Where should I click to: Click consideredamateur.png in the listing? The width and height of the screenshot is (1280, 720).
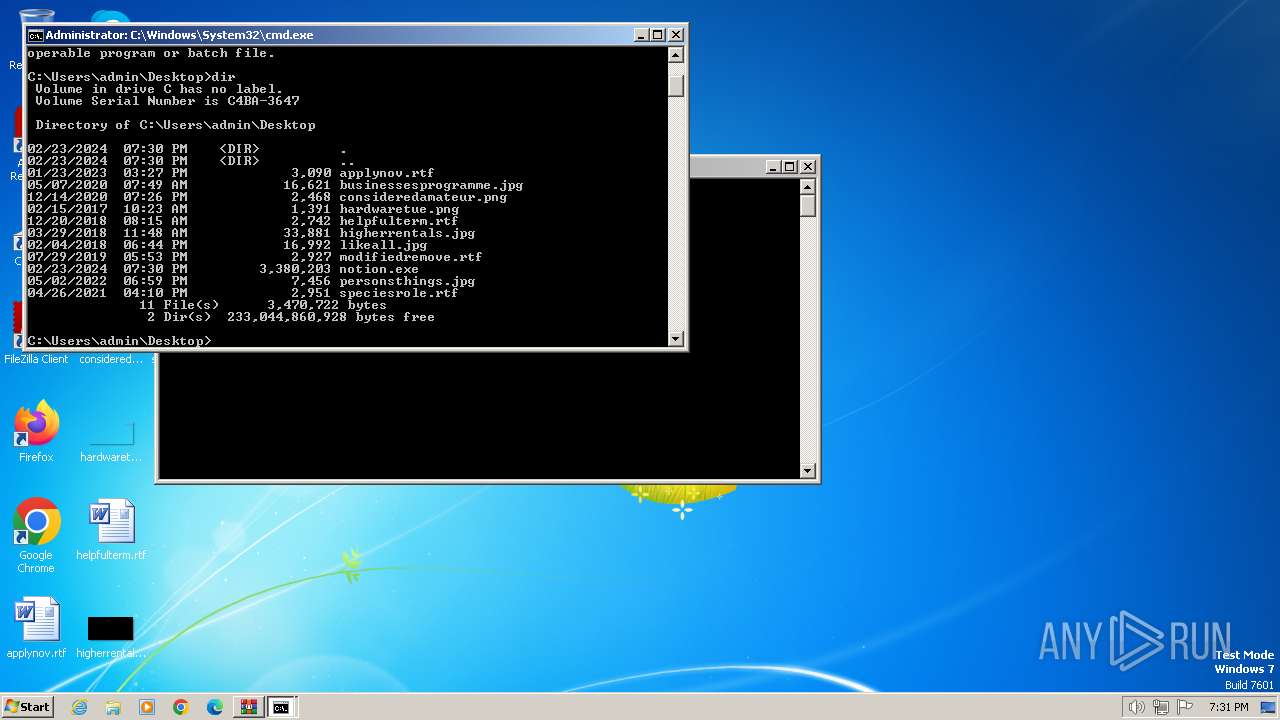click(x=423, y=197)
